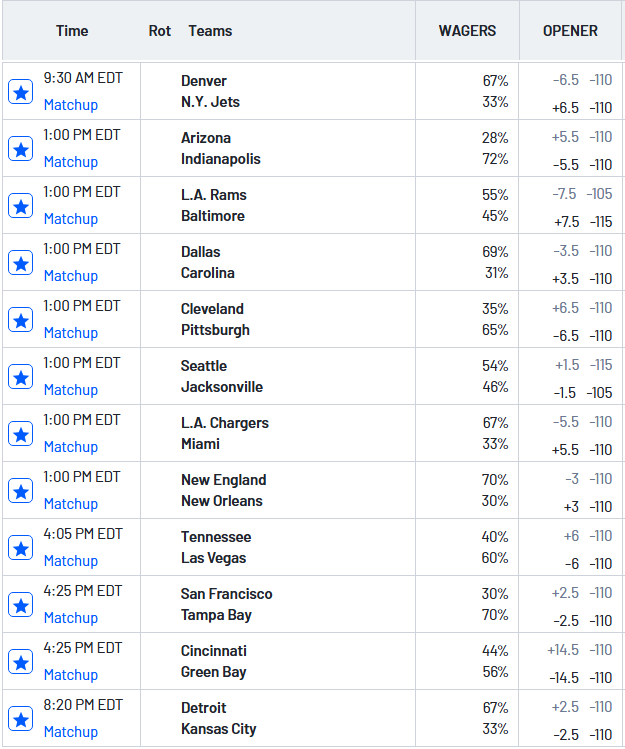Click the WAGERS column header

[467, 31]
